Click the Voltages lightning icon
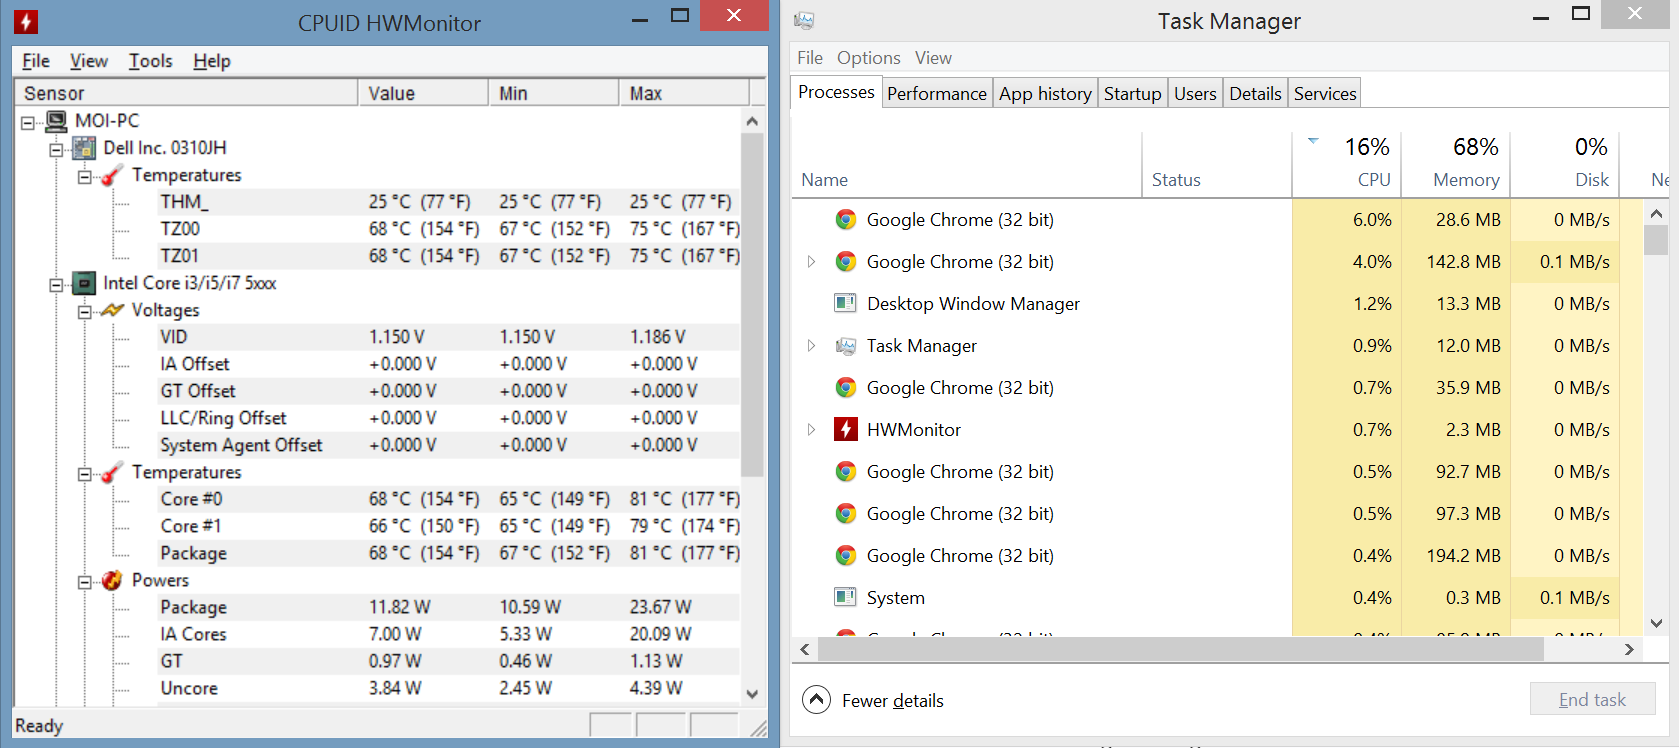The width and height of the screenshot is (1679, 748). tap(113, 311)
